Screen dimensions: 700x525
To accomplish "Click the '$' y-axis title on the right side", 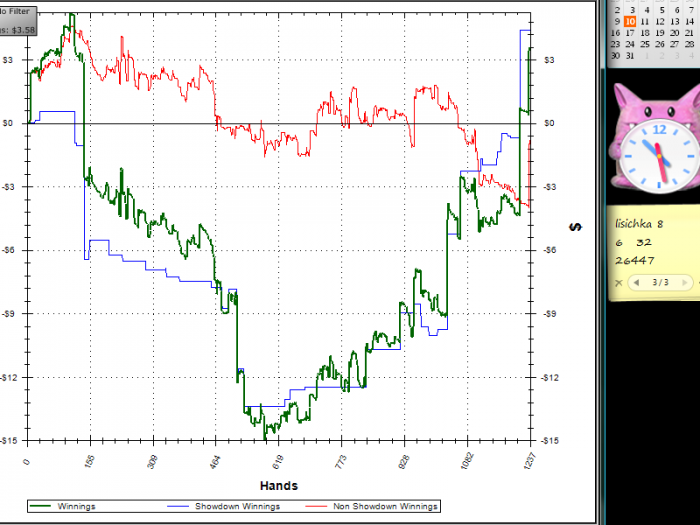I will pos(576,227).
